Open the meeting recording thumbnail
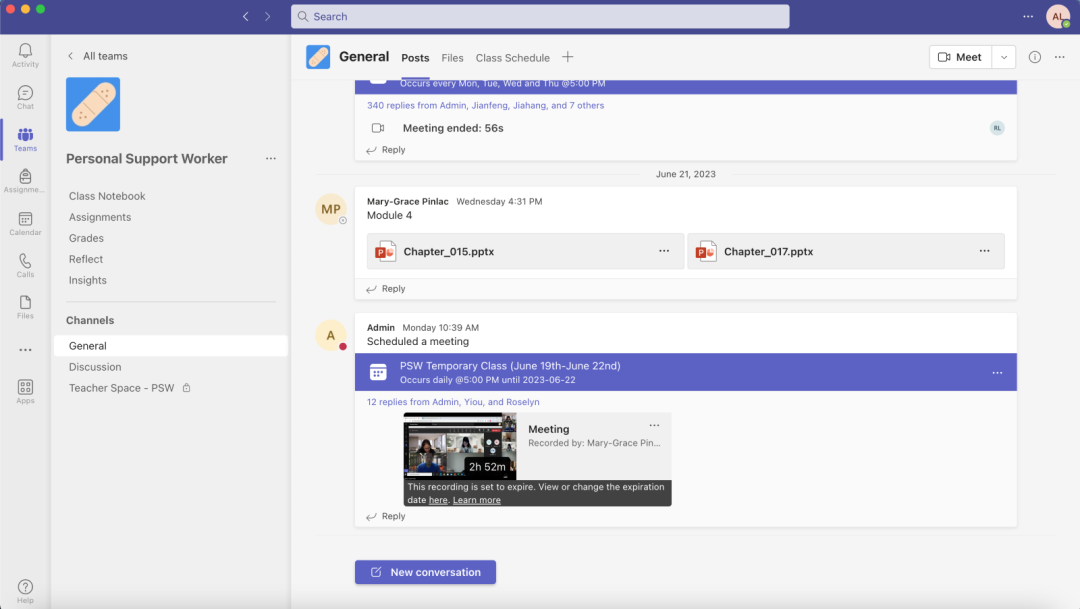1080x609 pixels. tap(459, 446)
